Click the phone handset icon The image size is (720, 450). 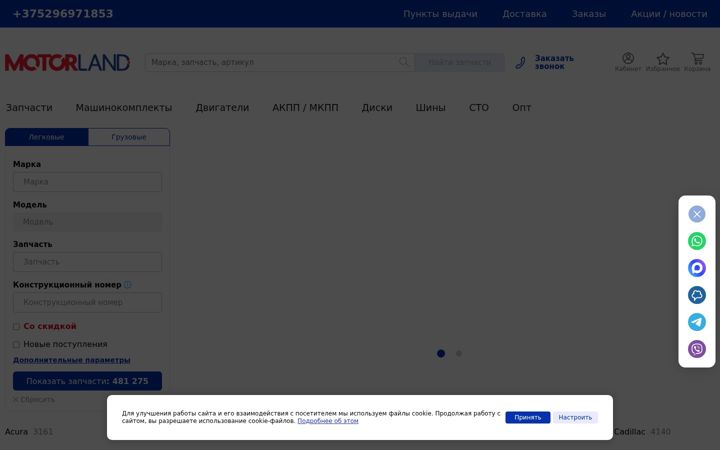520,62
